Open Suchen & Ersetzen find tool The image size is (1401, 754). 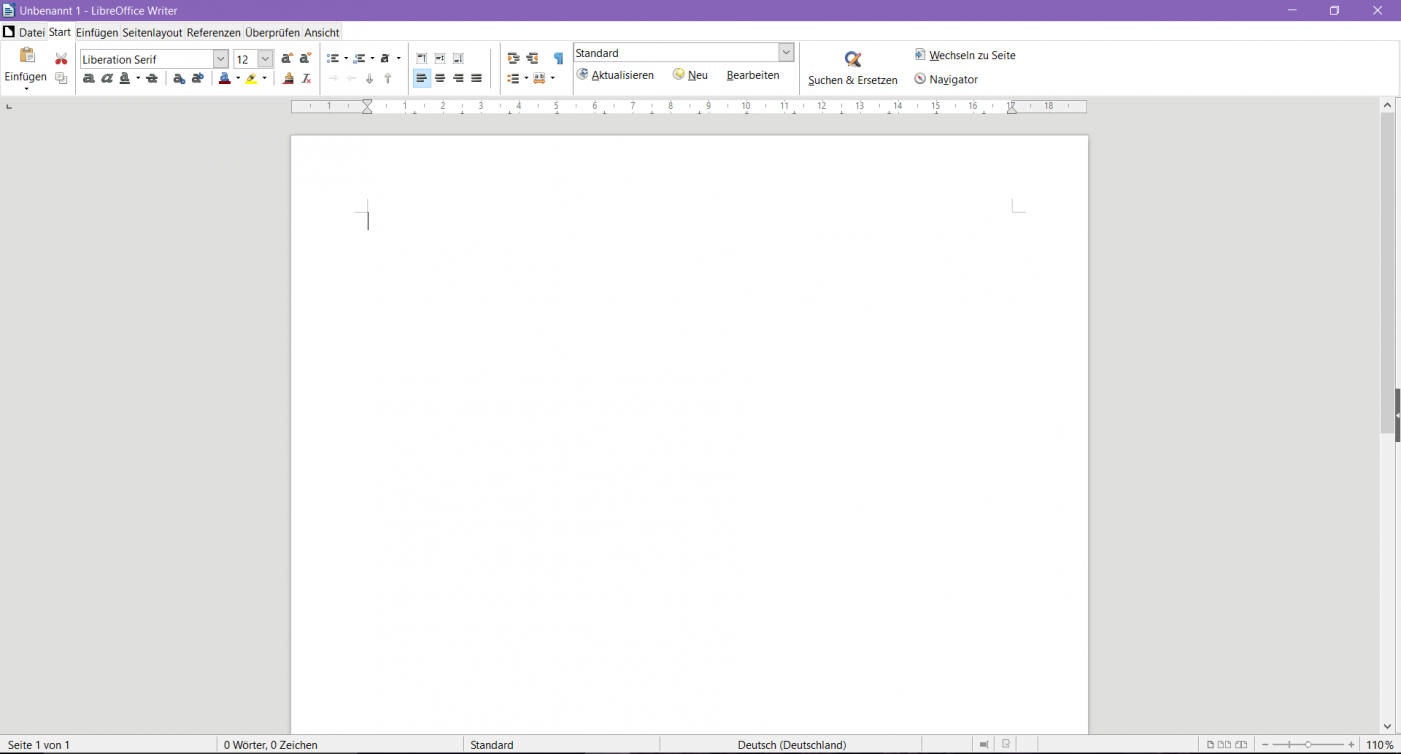(853, 68)
